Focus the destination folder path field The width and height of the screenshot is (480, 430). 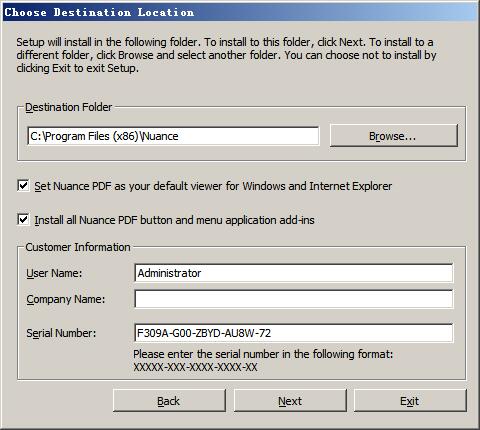pyautogui.click(x=173, y=136)
